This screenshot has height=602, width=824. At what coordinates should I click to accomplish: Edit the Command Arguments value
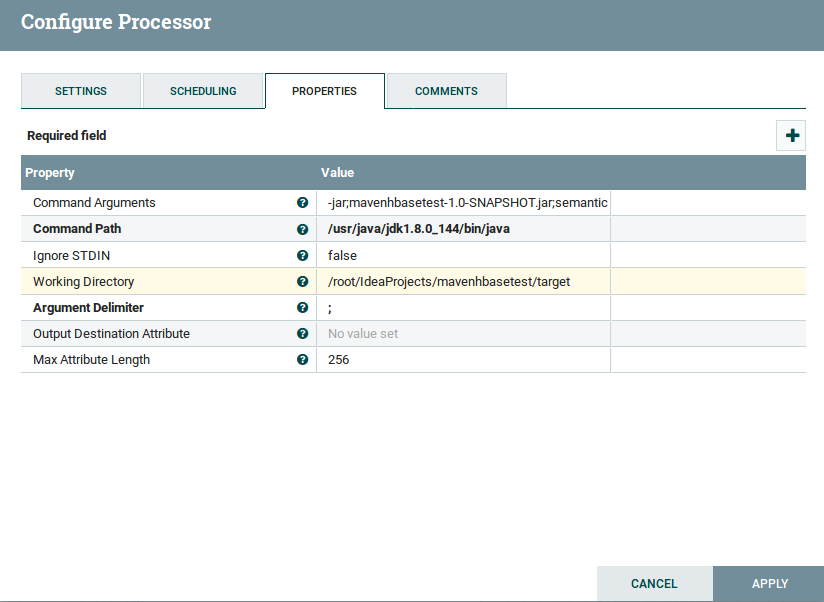tap(466, 203)
